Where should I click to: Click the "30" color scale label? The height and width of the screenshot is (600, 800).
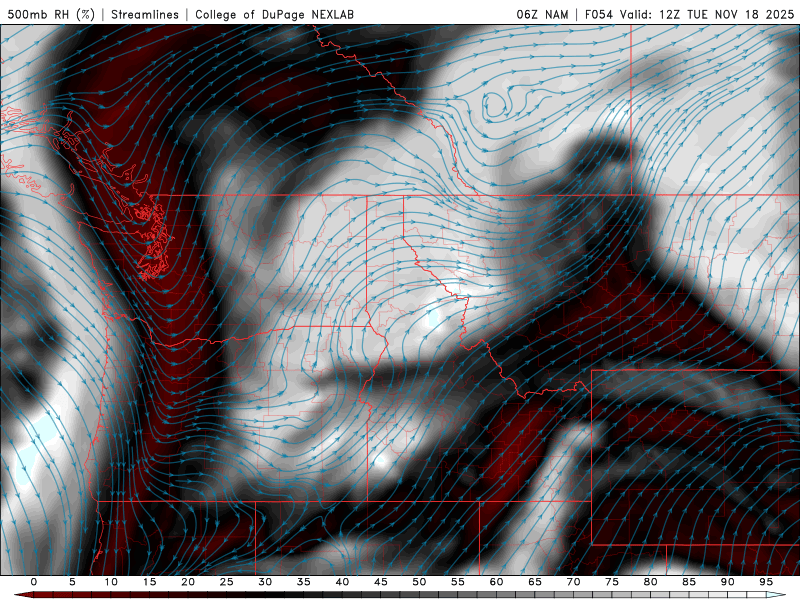point(265,582)
